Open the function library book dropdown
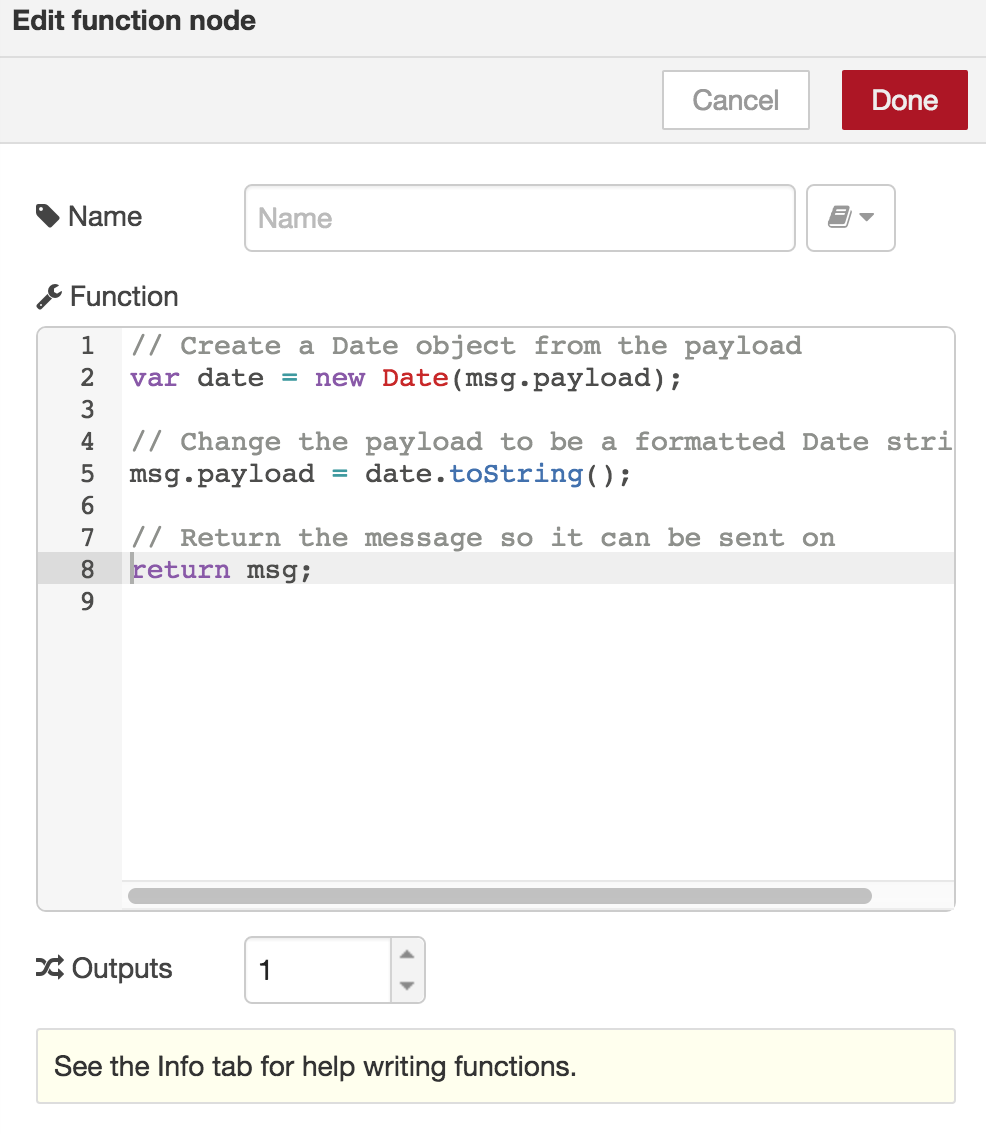Image resolution: width=986 pixels, height=1134 pixels. coord(851,218)
